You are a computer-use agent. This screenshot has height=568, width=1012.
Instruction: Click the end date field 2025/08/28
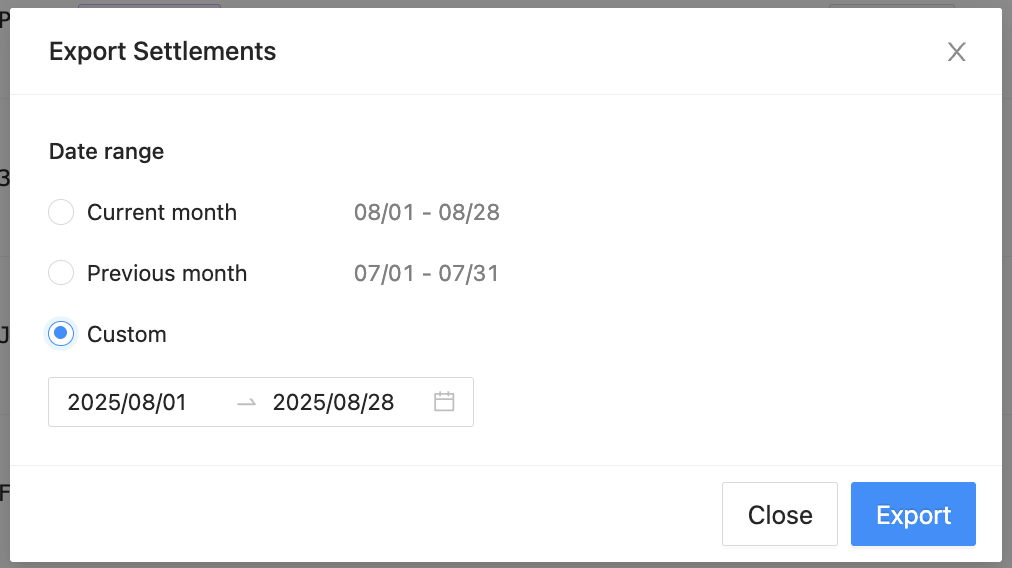click(333, 402)
